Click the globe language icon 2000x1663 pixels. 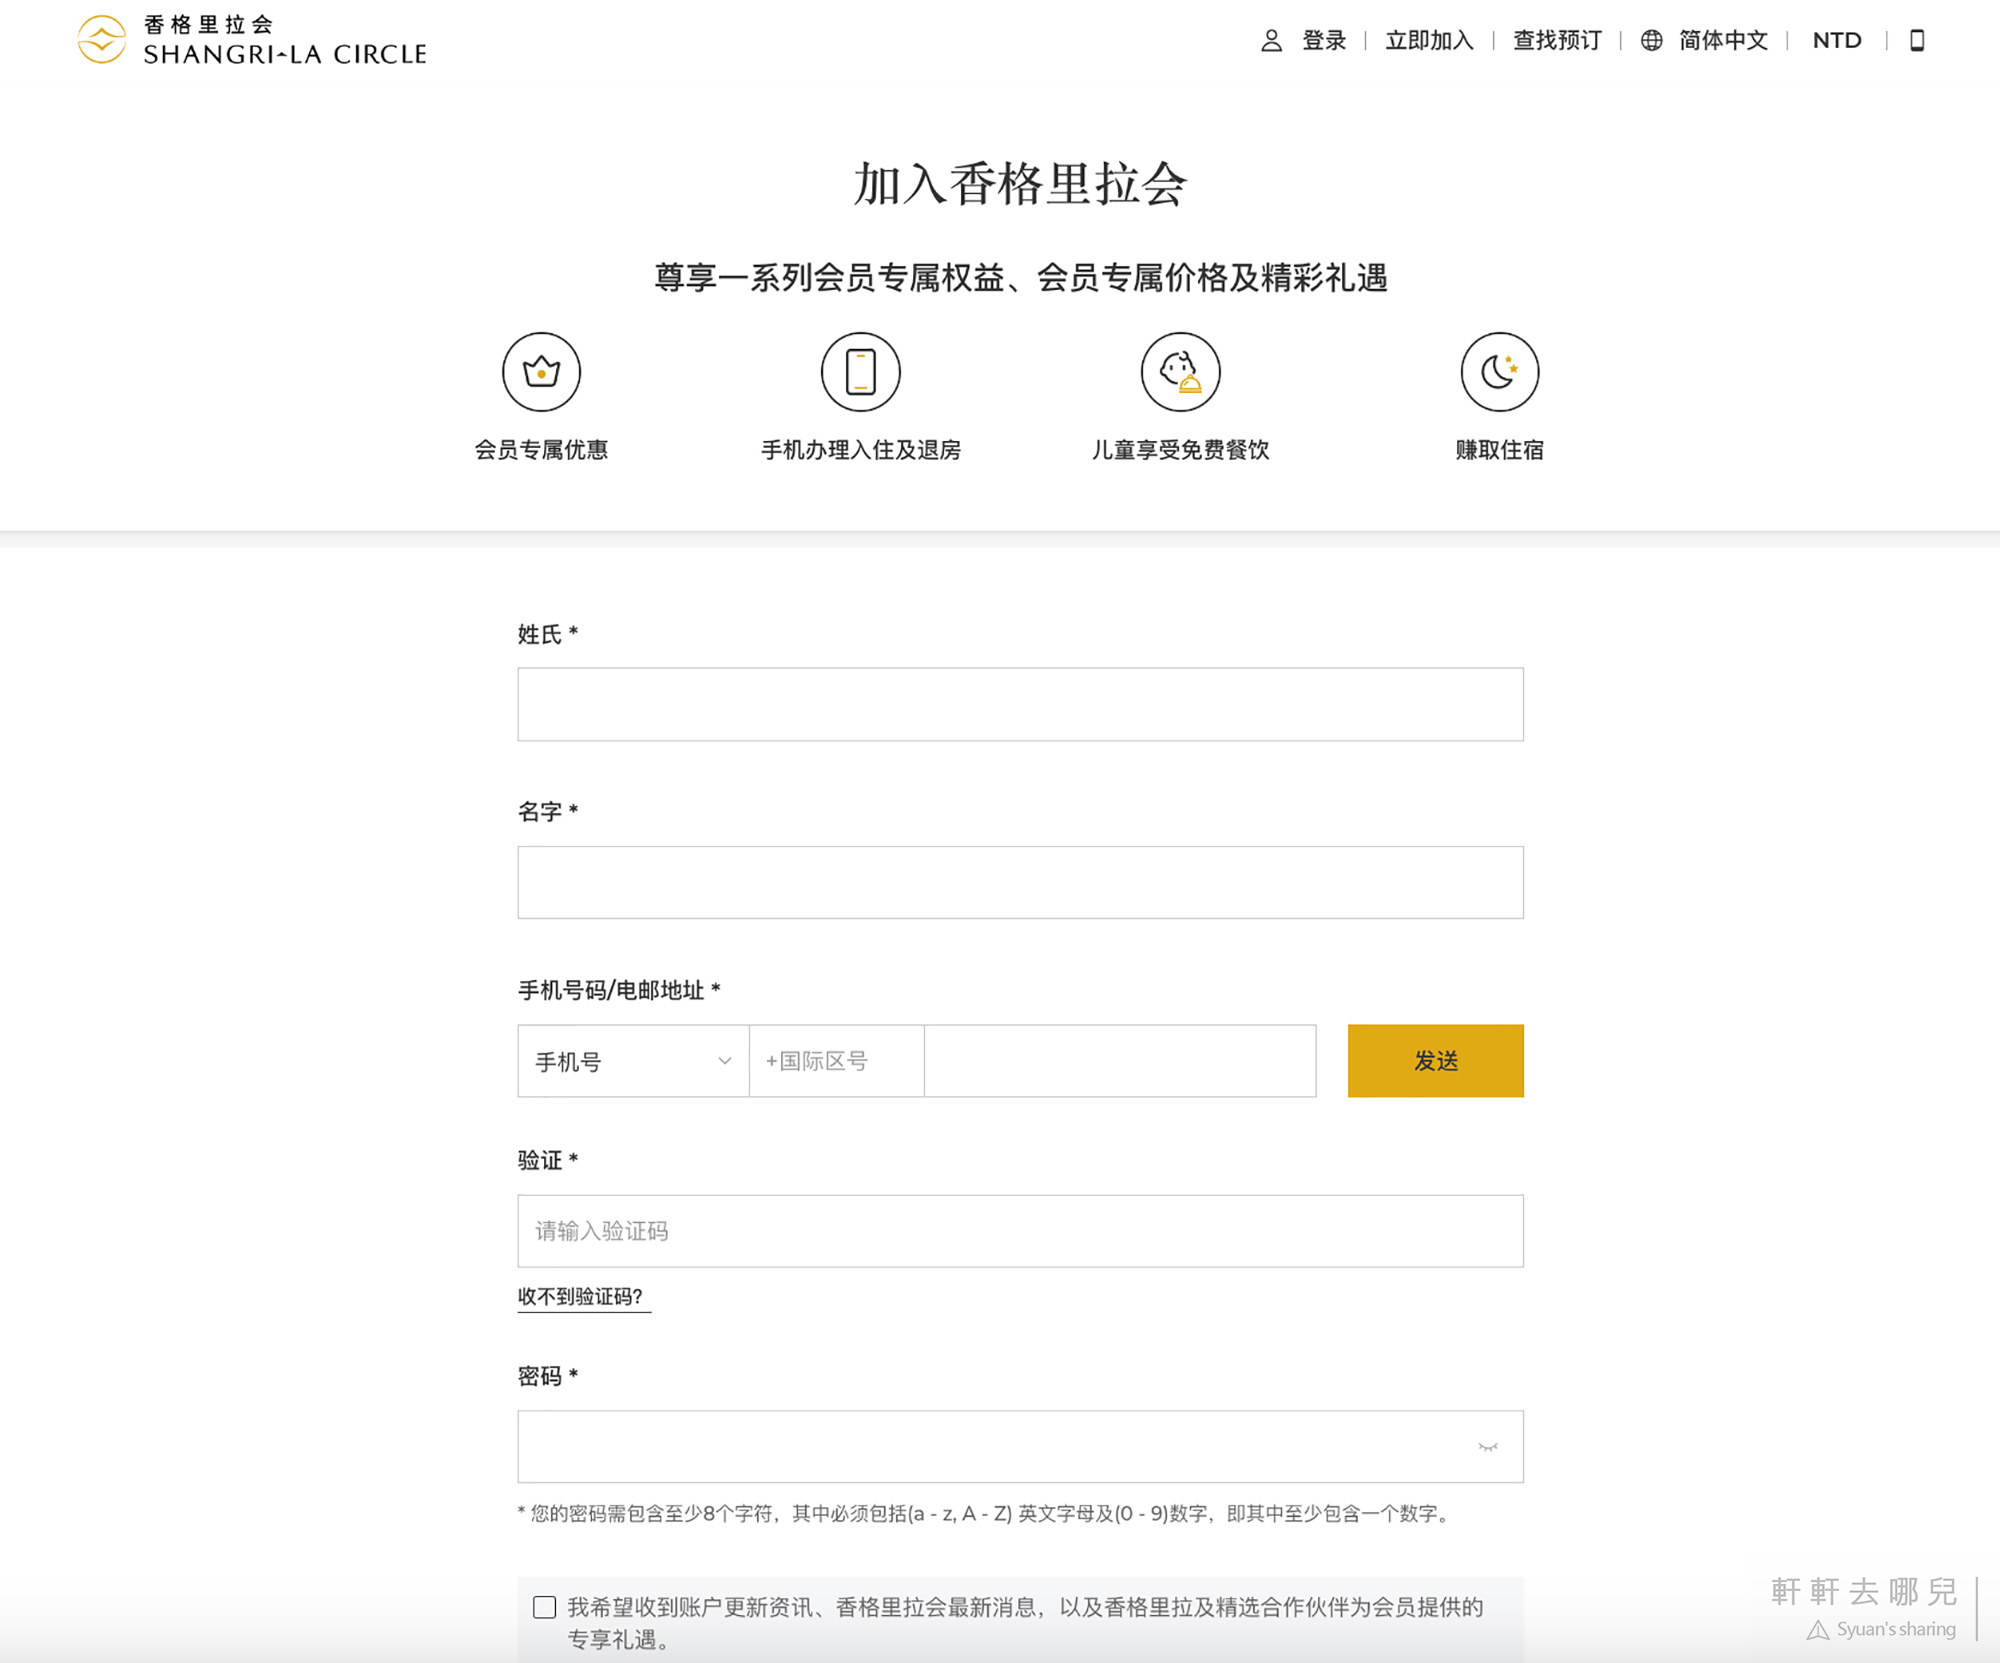coord(1652,41)
